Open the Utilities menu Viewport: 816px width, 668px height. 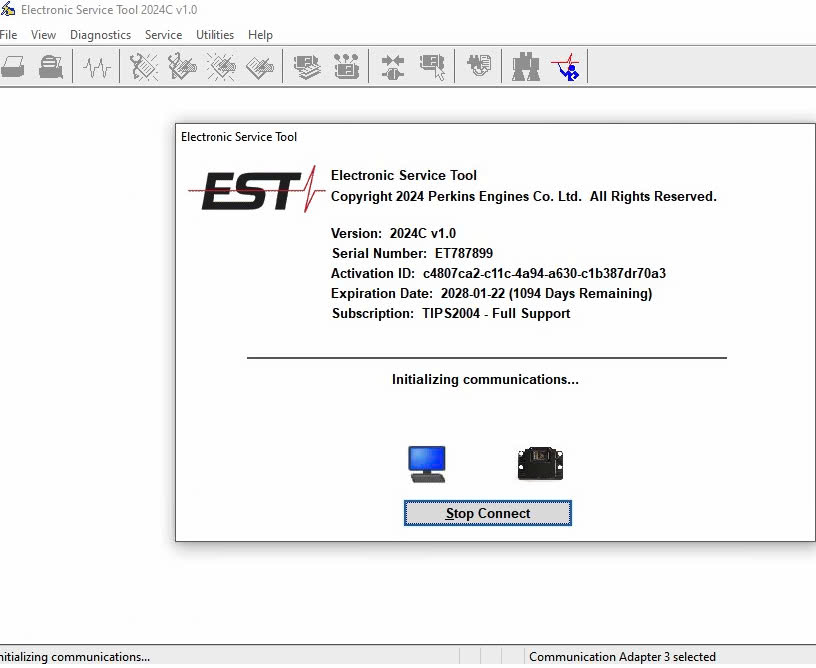(x=215, y=35)
